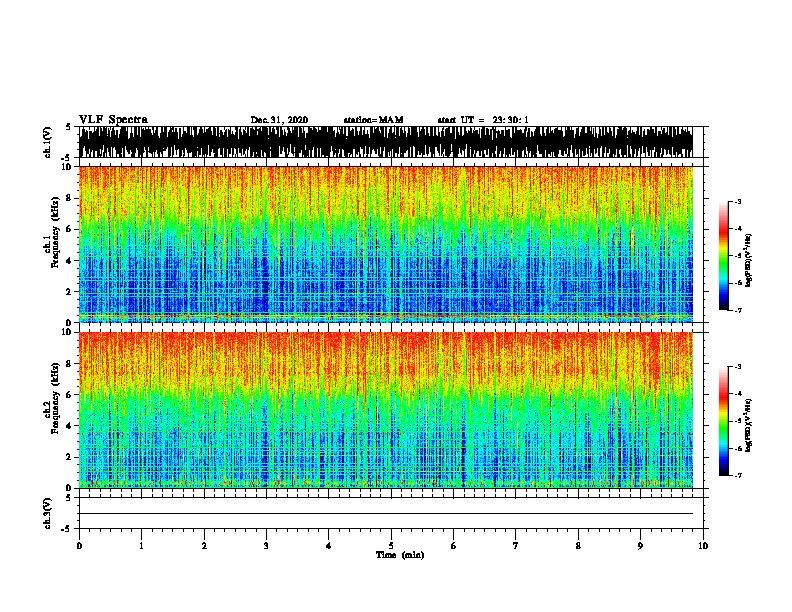Click time axis tick label "5"

pyautogui.click(x=391, y=546)
